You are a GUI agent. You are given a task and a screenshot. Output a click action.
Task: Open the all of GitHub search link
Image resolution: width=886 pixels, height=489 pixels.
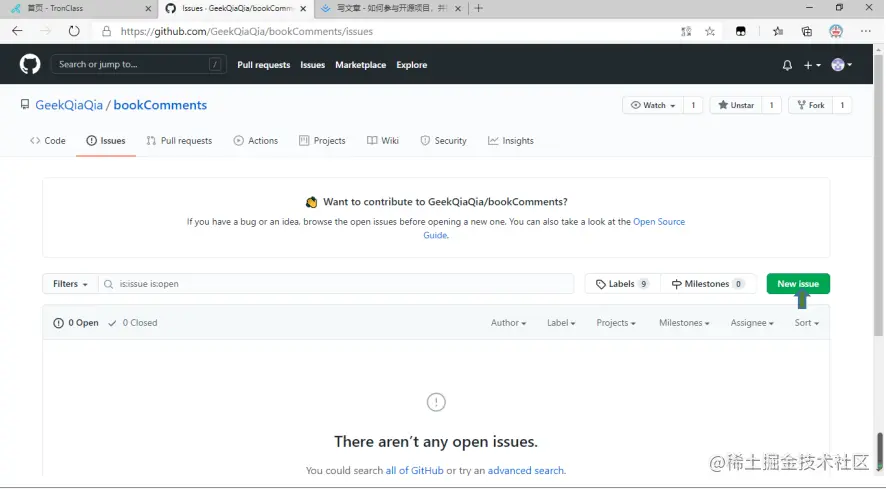point(414,470)
